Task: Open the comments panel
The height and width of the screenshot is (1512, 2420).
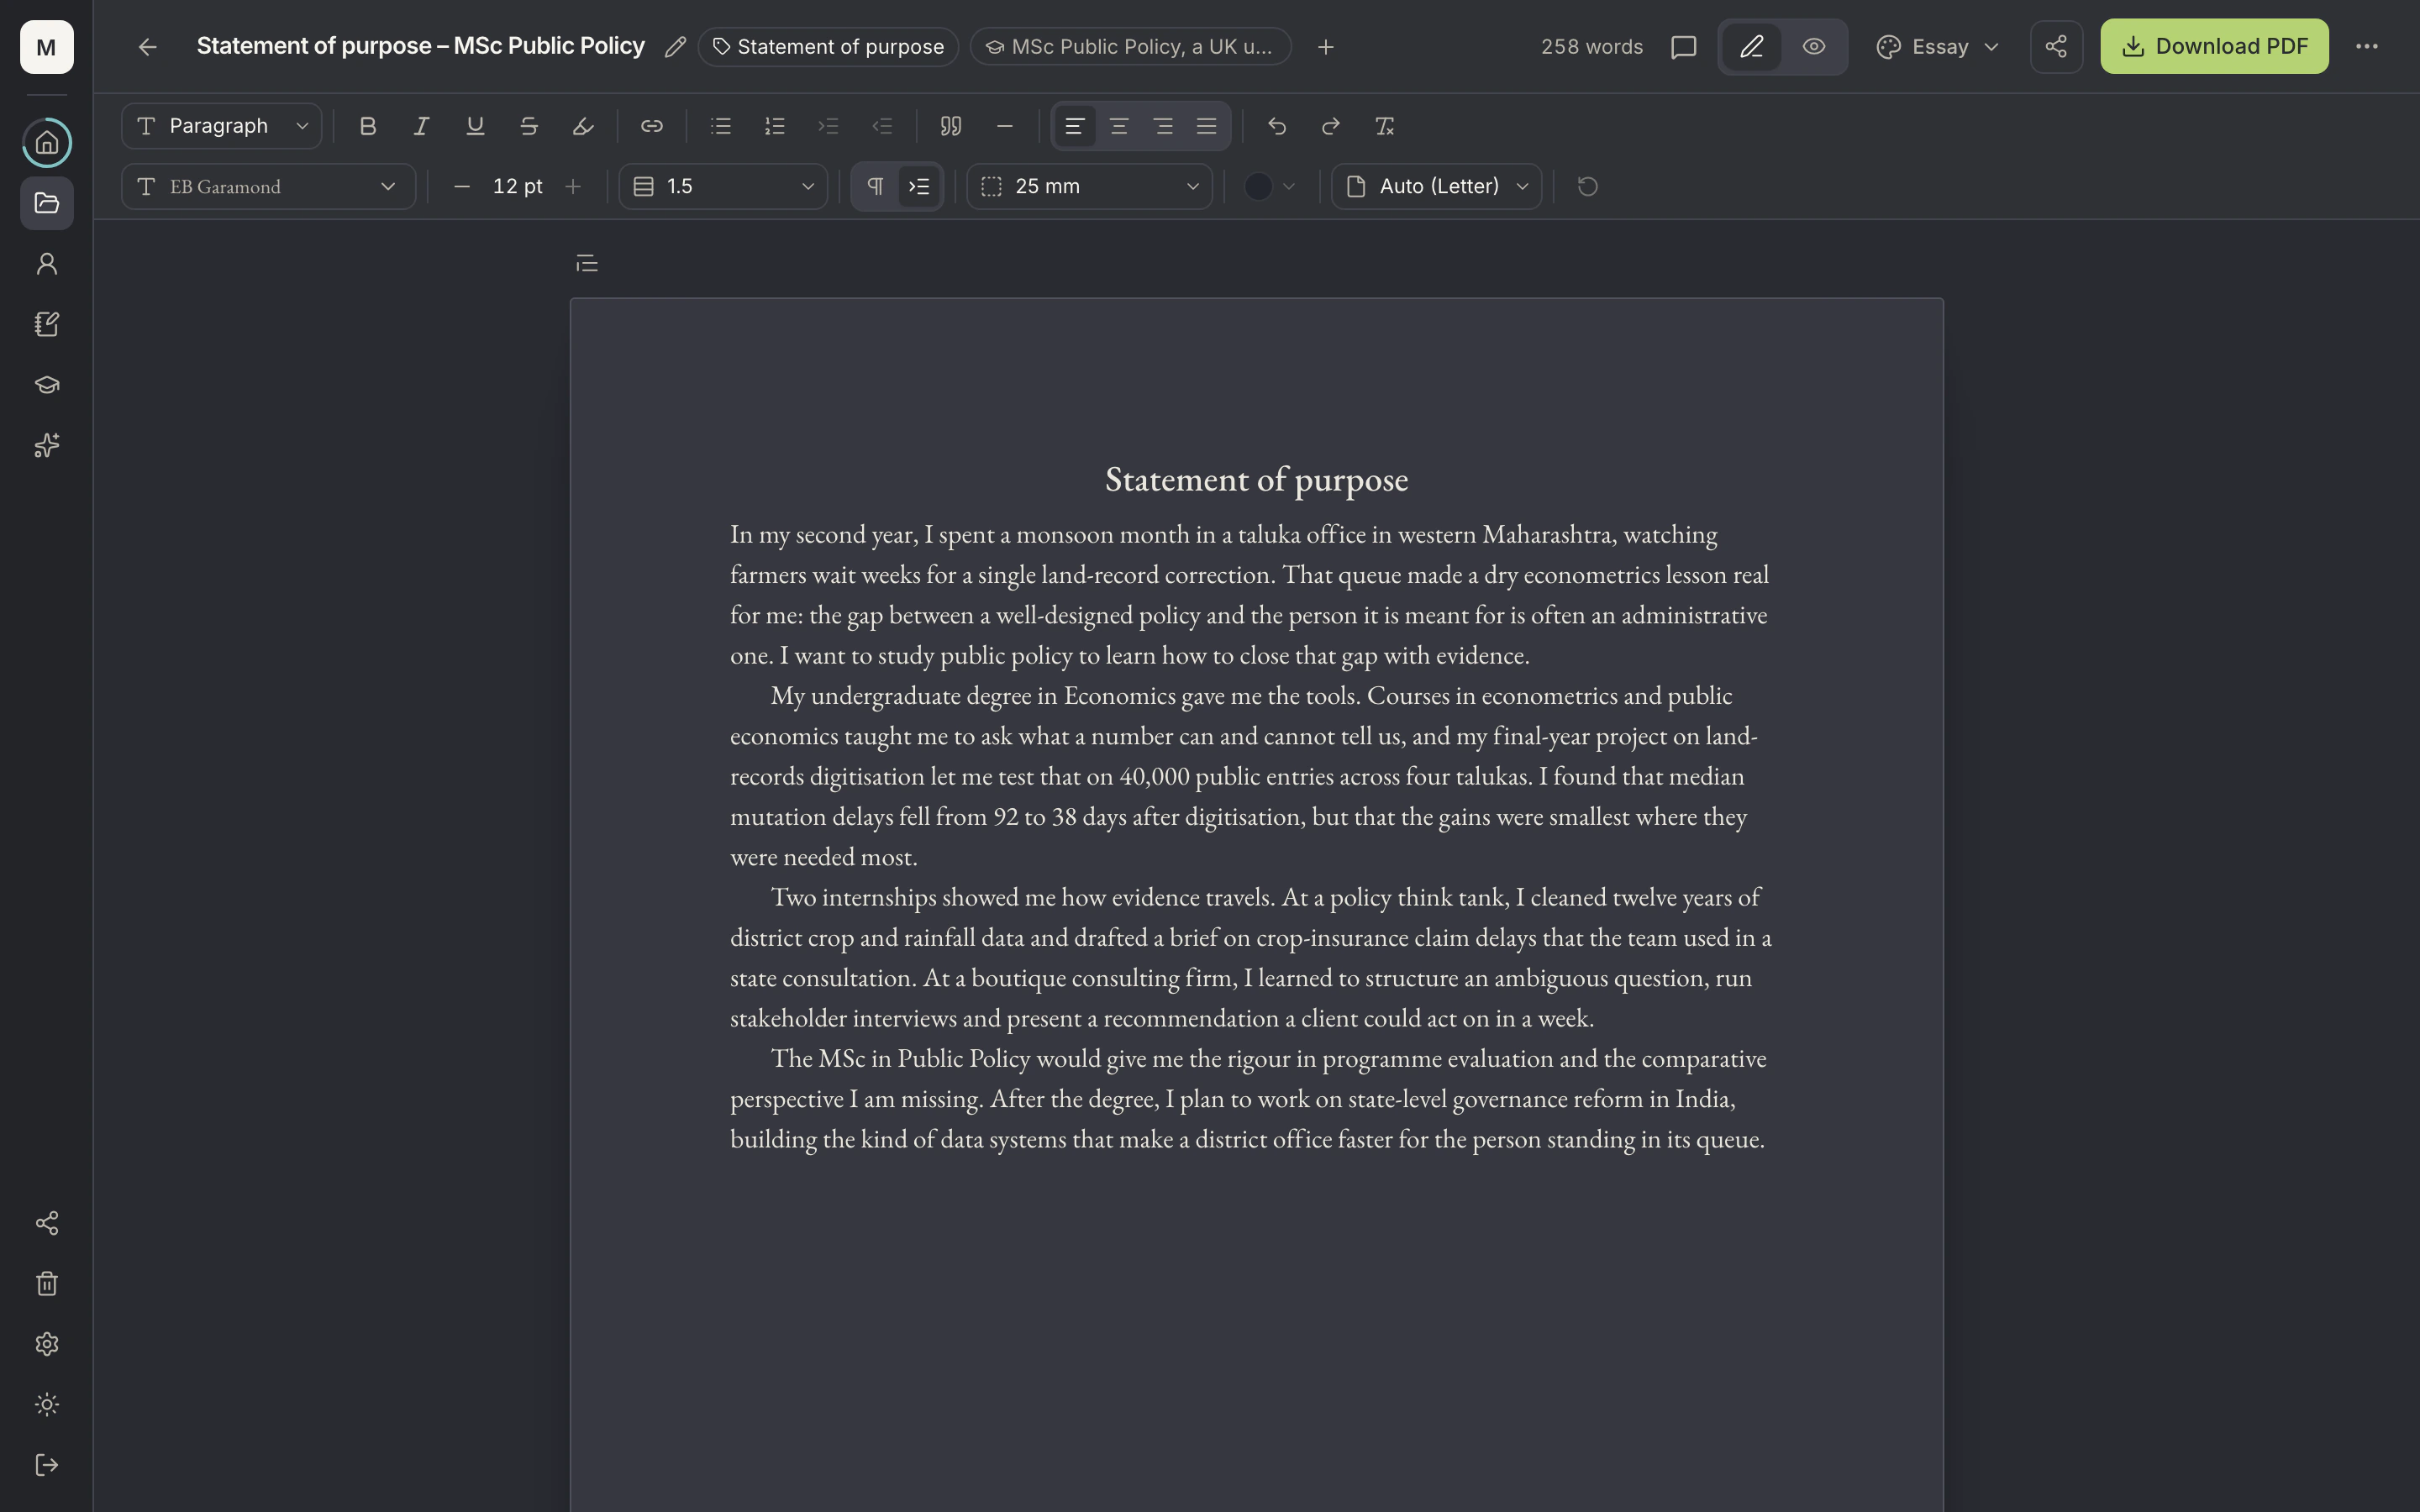Action: pos(1684,47)
